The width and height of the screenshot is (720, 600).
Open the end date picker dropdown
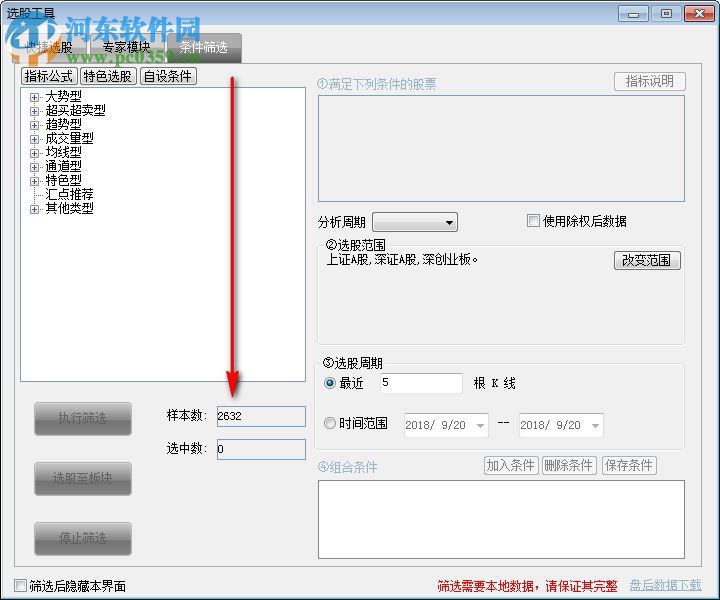(x=595, y=426)
